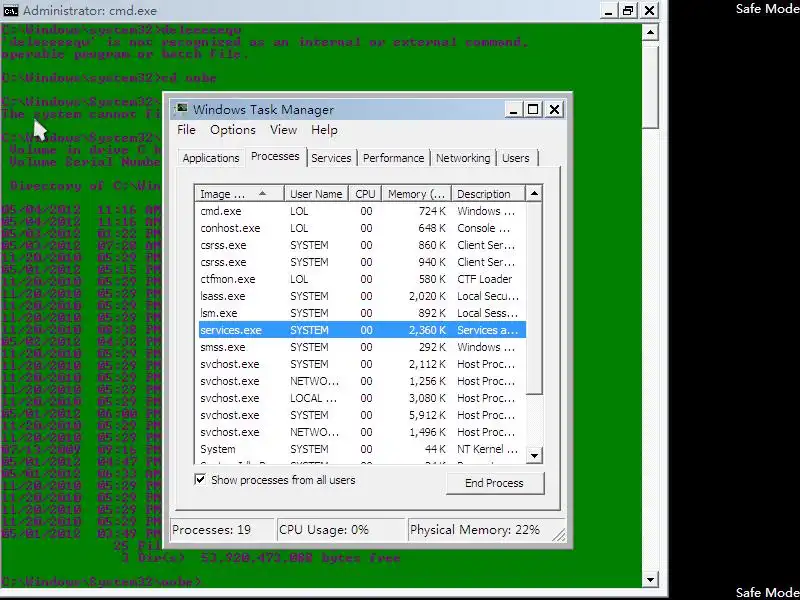This screenshot has width=800, height=600.
Task: Select svchost.exe using 3,080 K
Action: pyautogui.click(x=361, y=398)
